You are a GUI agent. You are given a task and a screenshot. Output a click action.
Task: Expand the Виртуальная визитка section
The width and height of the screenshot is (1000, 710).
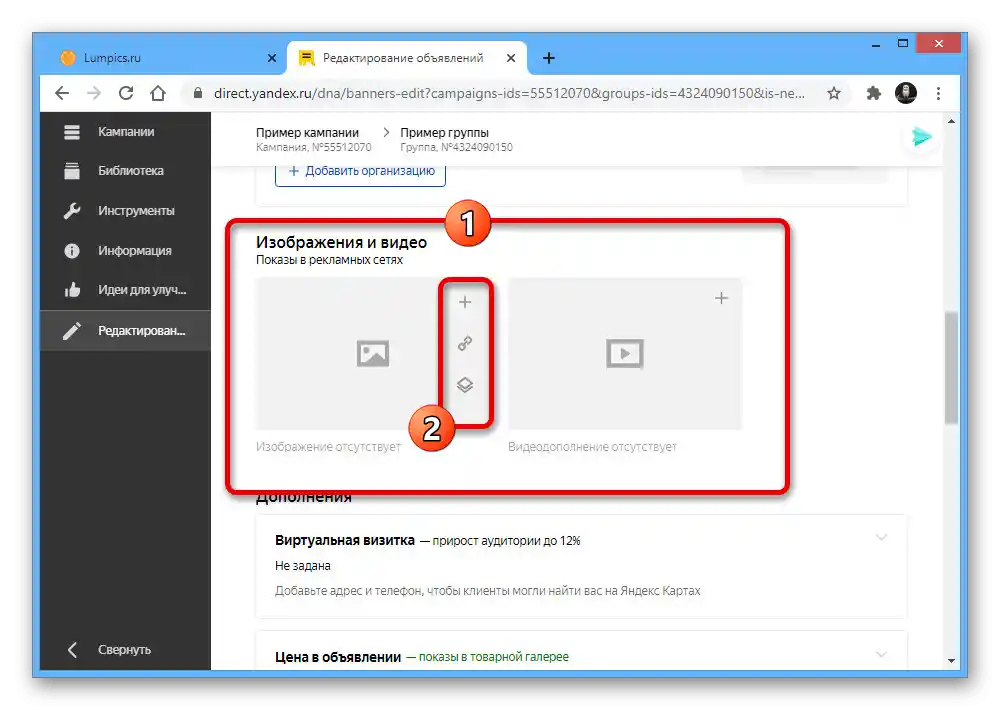[881, 538]
